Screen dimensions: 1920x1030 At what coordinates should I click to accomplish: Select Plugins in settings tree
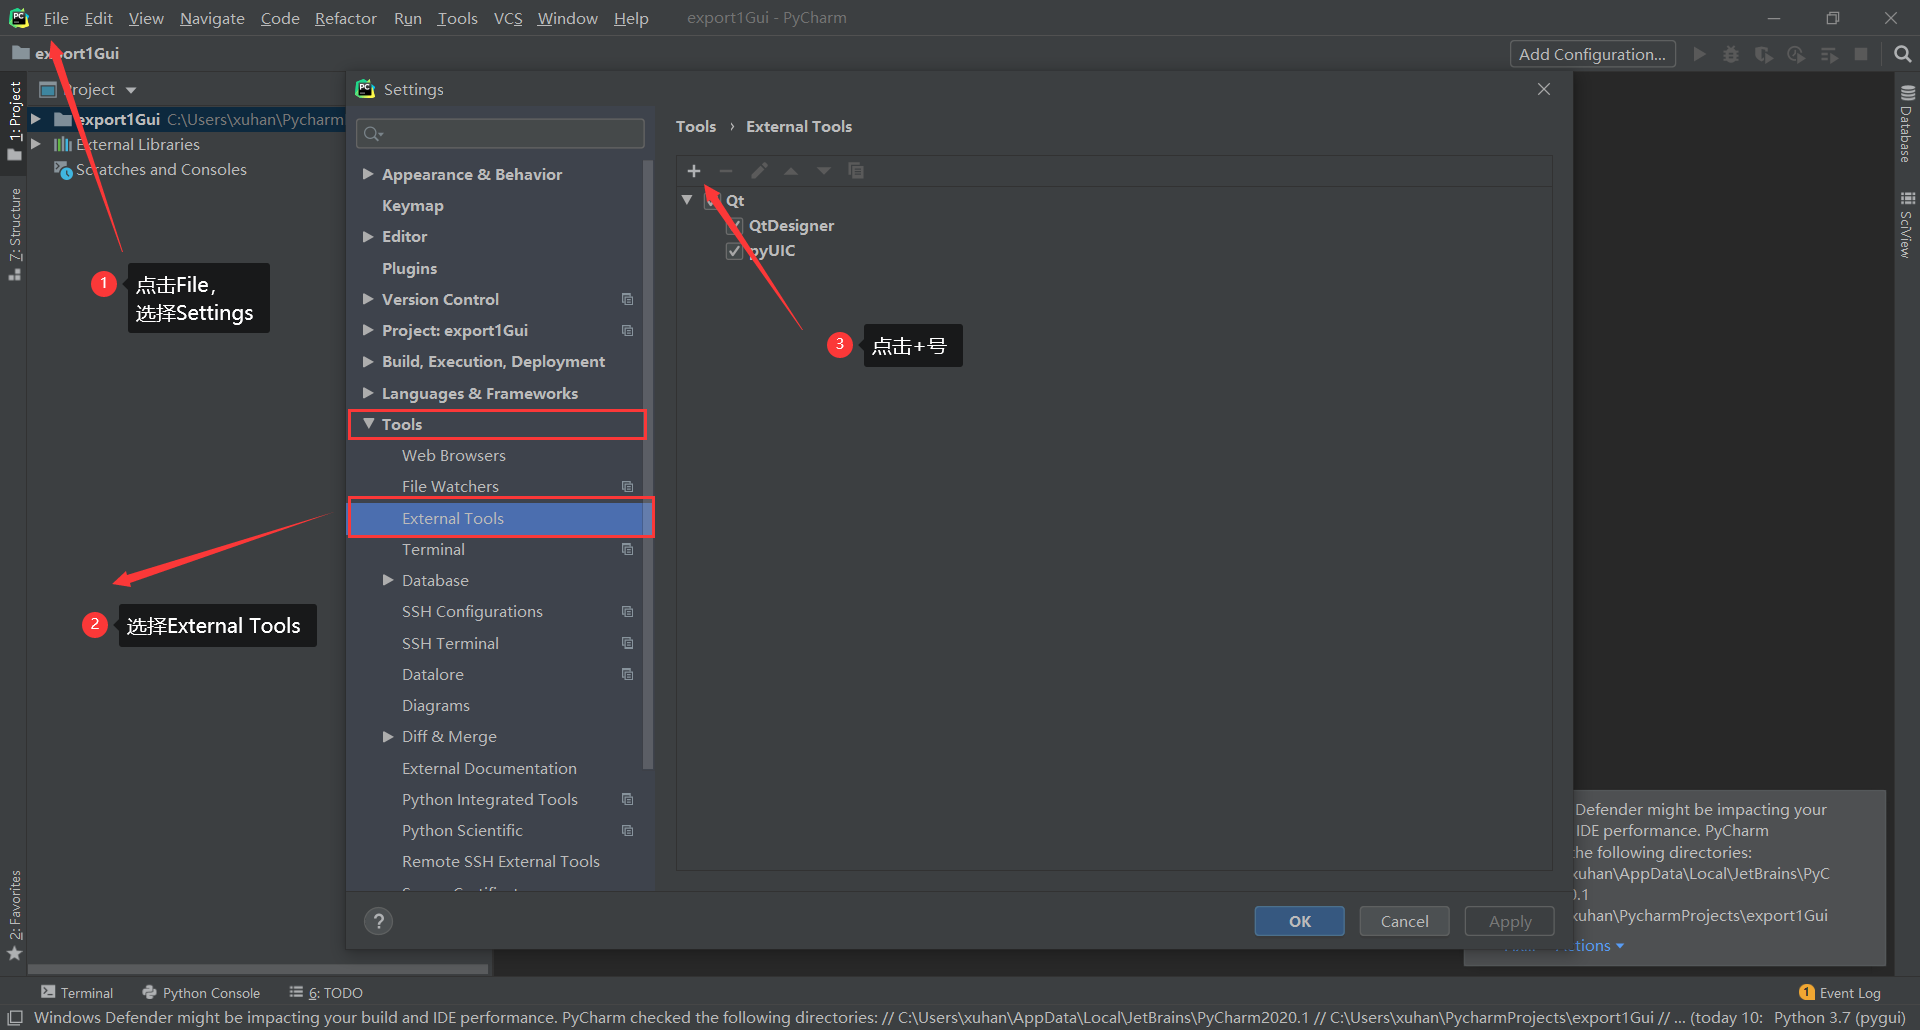click(409, 268)
